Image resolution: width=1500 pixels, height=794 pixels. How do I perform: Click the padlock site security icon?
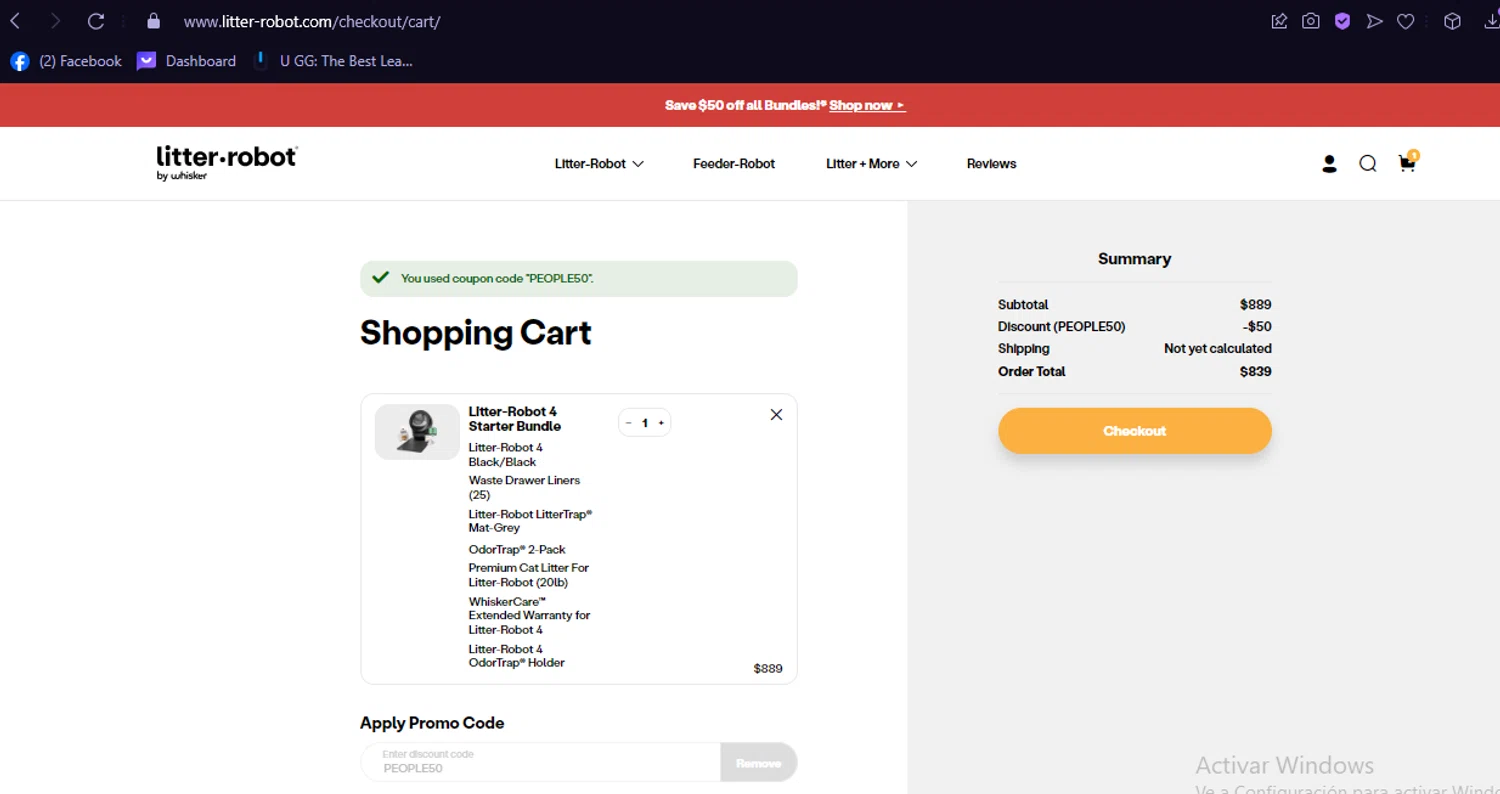coord(153,21)
